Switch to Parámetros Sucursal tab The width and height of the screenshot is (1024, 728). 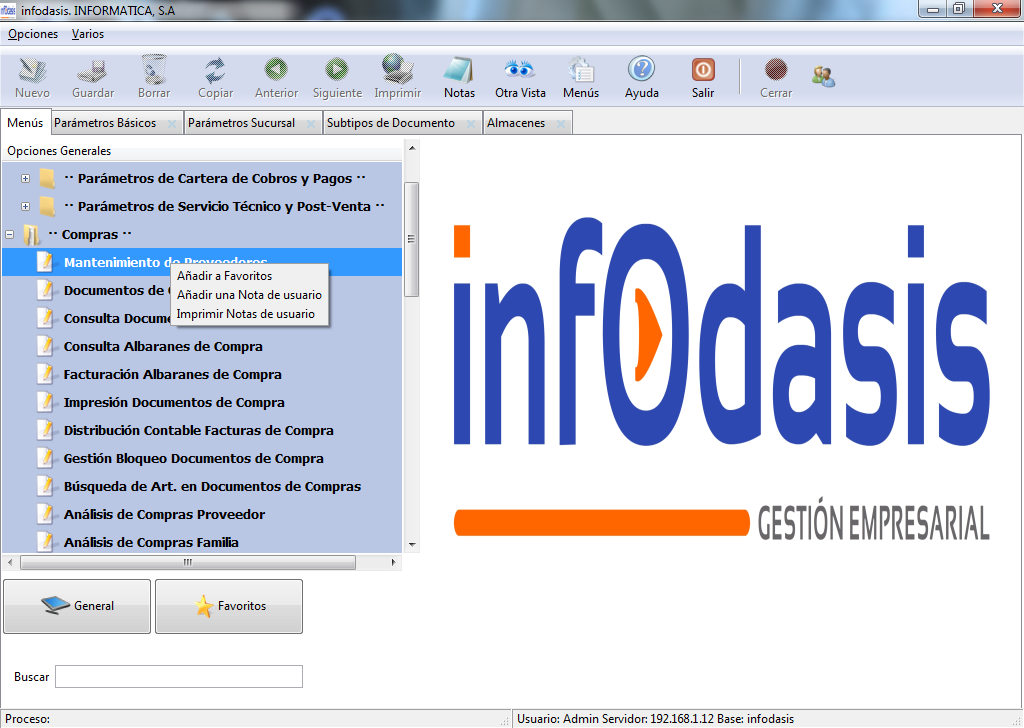(x=241, y=123)
